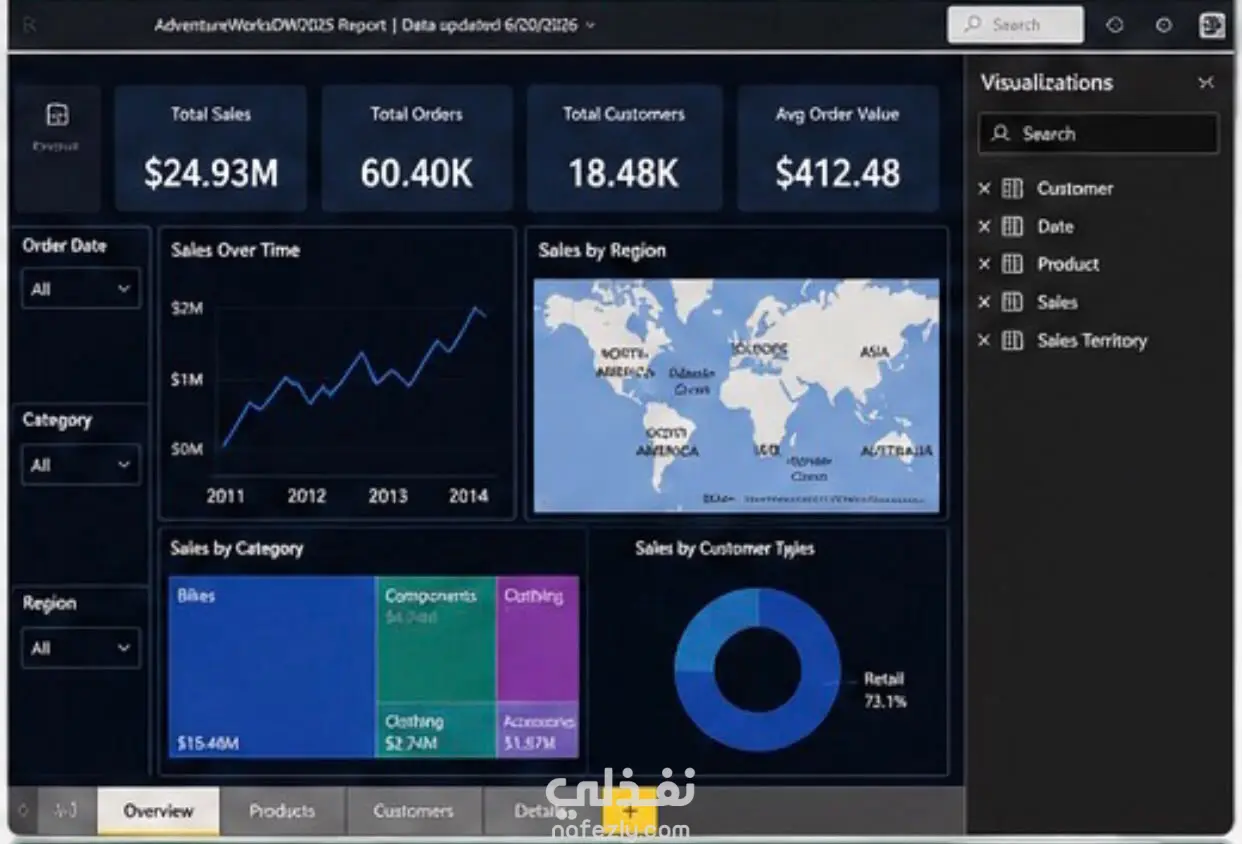
Task: Click the ASIA label on the map
Action: point(874,352)
